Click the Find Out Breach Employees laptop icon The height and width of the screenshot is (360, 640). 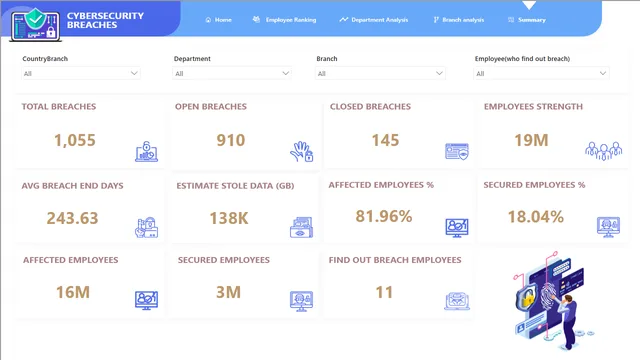click(x=457, y=301)
